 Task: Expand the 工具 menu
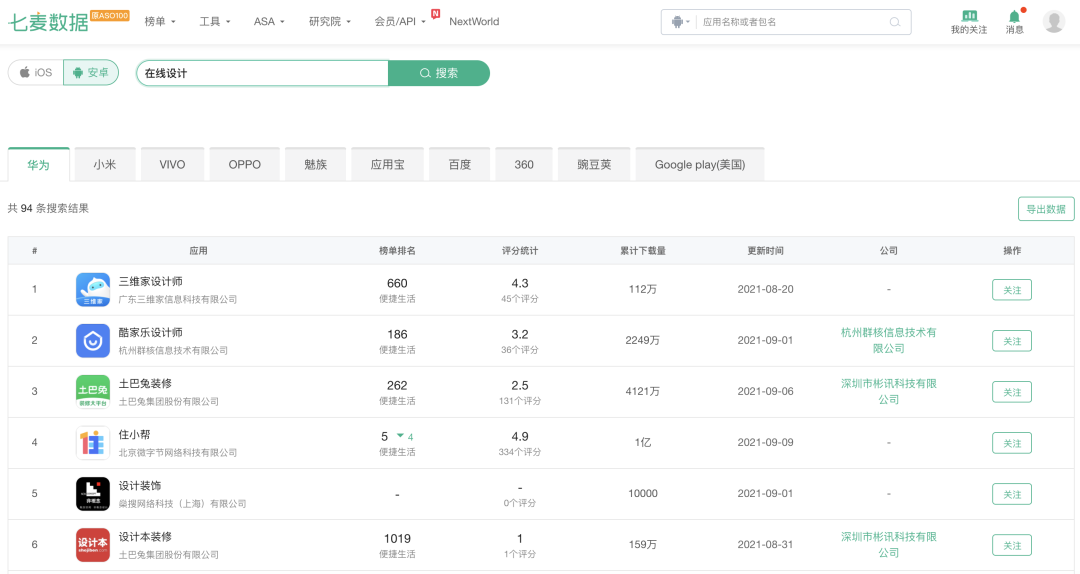point(215,21)
